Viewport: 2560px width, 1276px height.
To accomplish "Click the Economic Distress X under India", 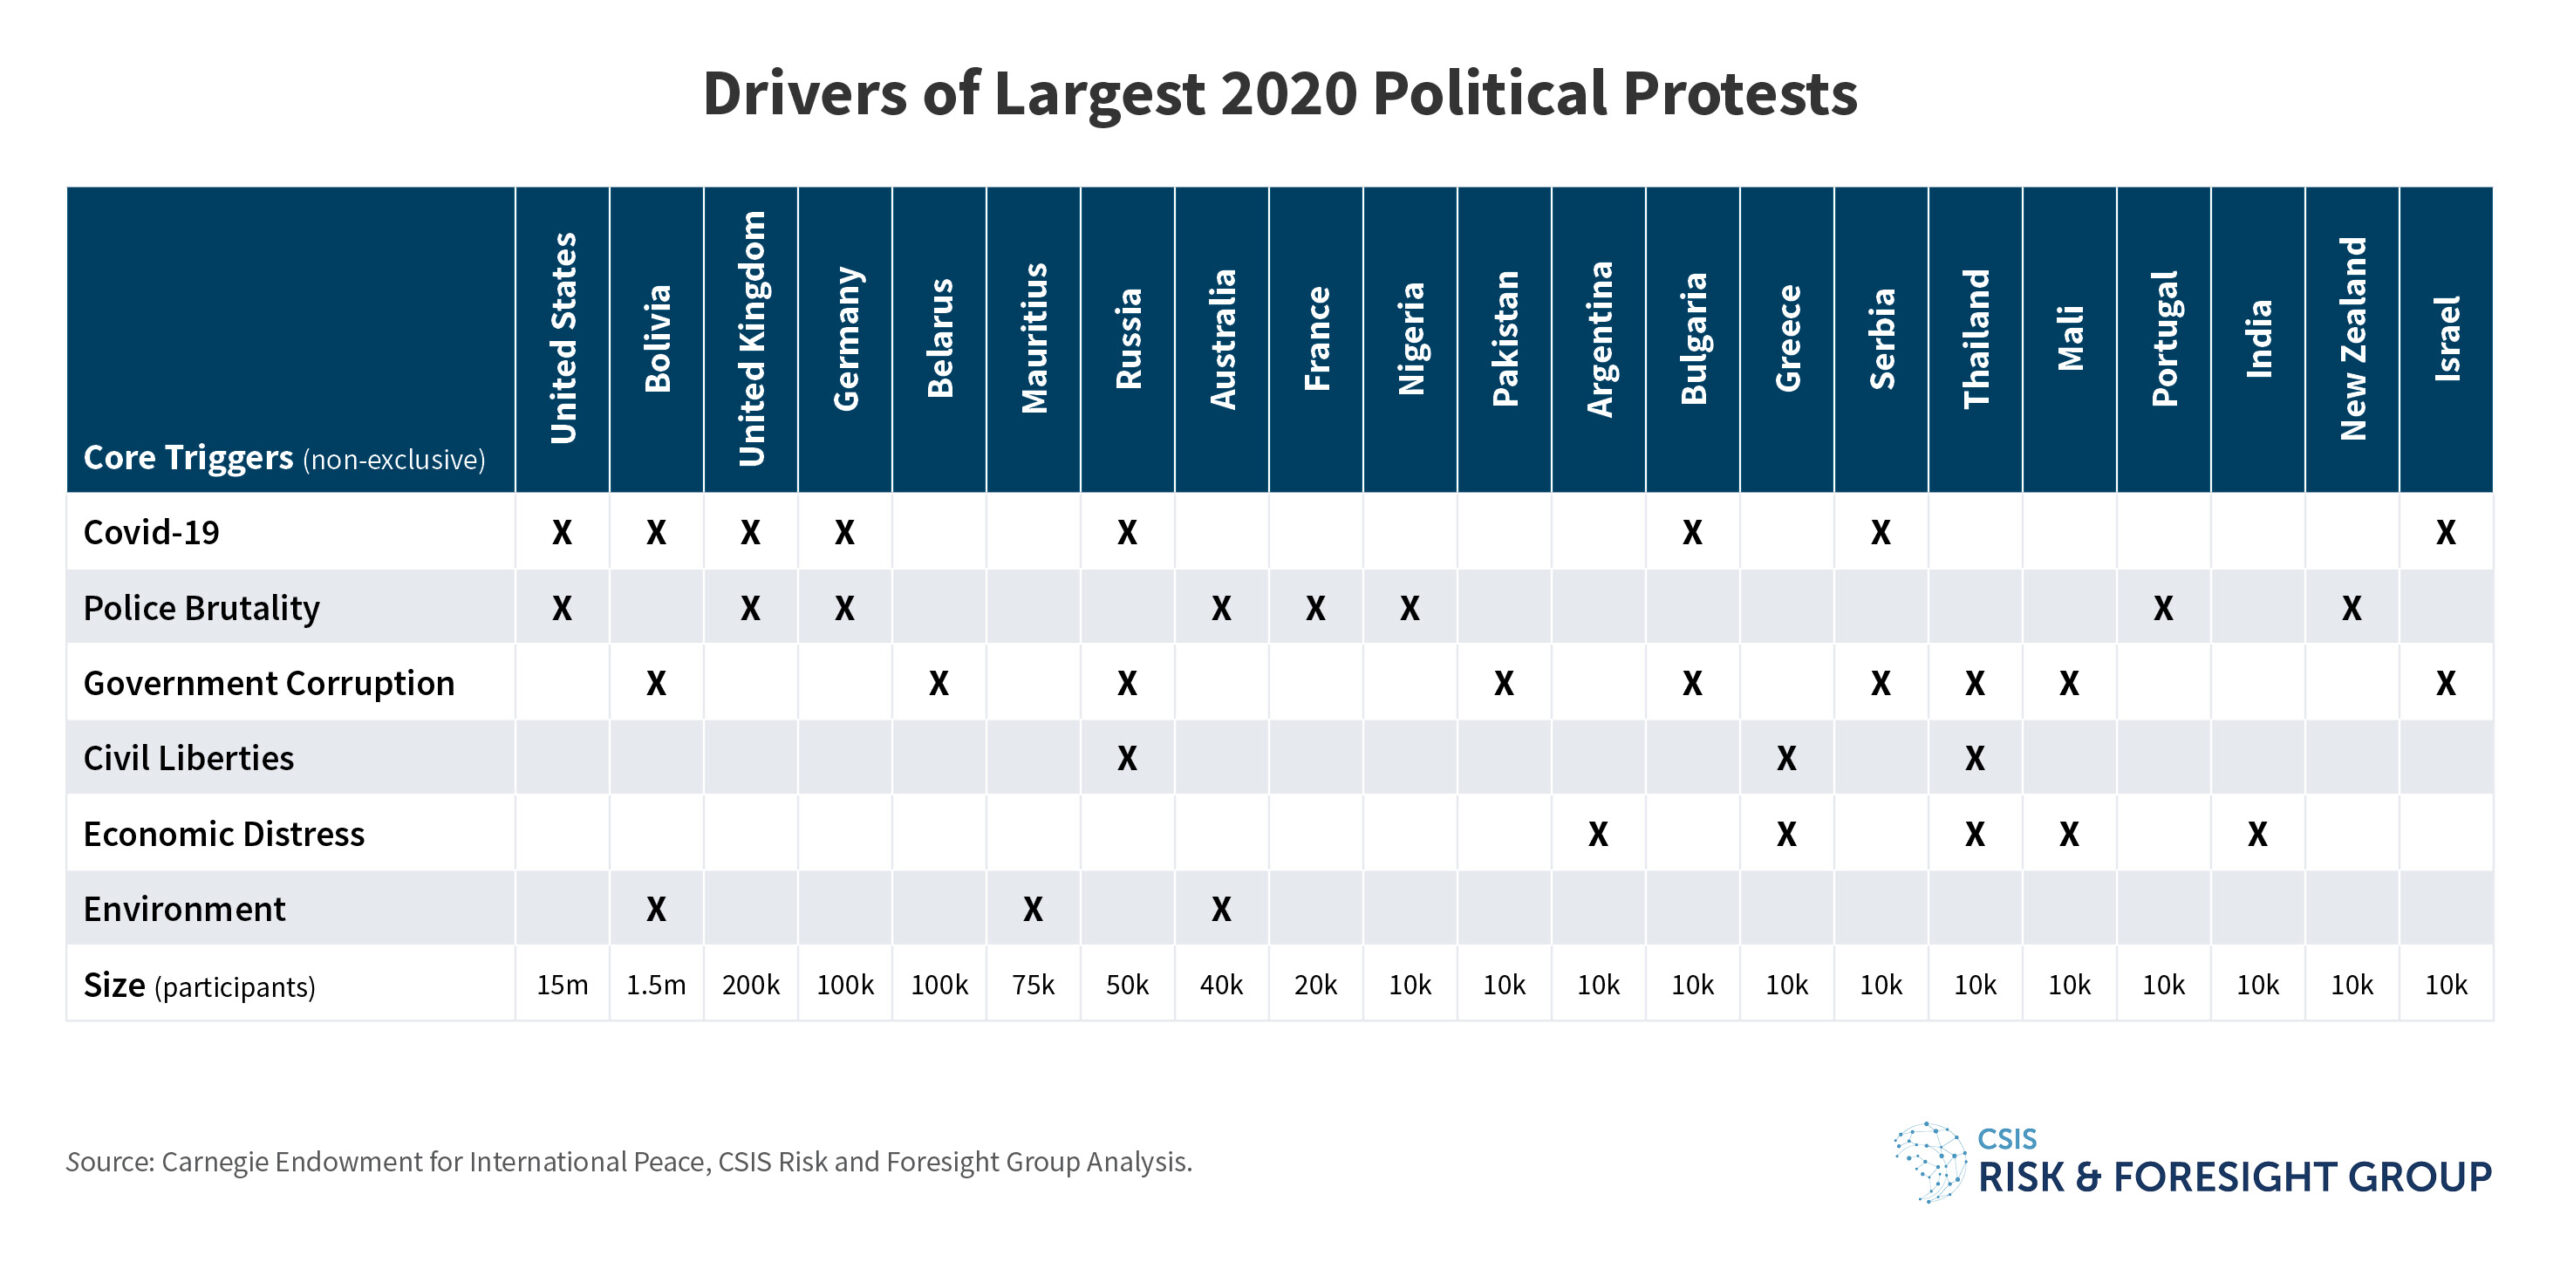I will coord(2257,834).
